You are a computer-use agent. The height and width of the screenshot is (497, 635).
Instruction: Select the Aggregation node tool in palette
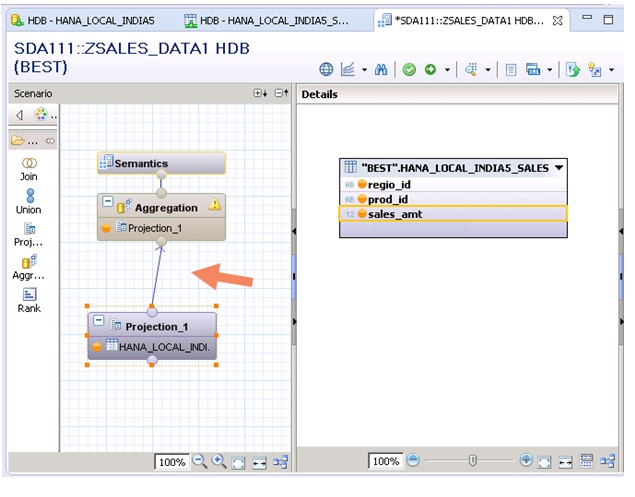(29, 268)
